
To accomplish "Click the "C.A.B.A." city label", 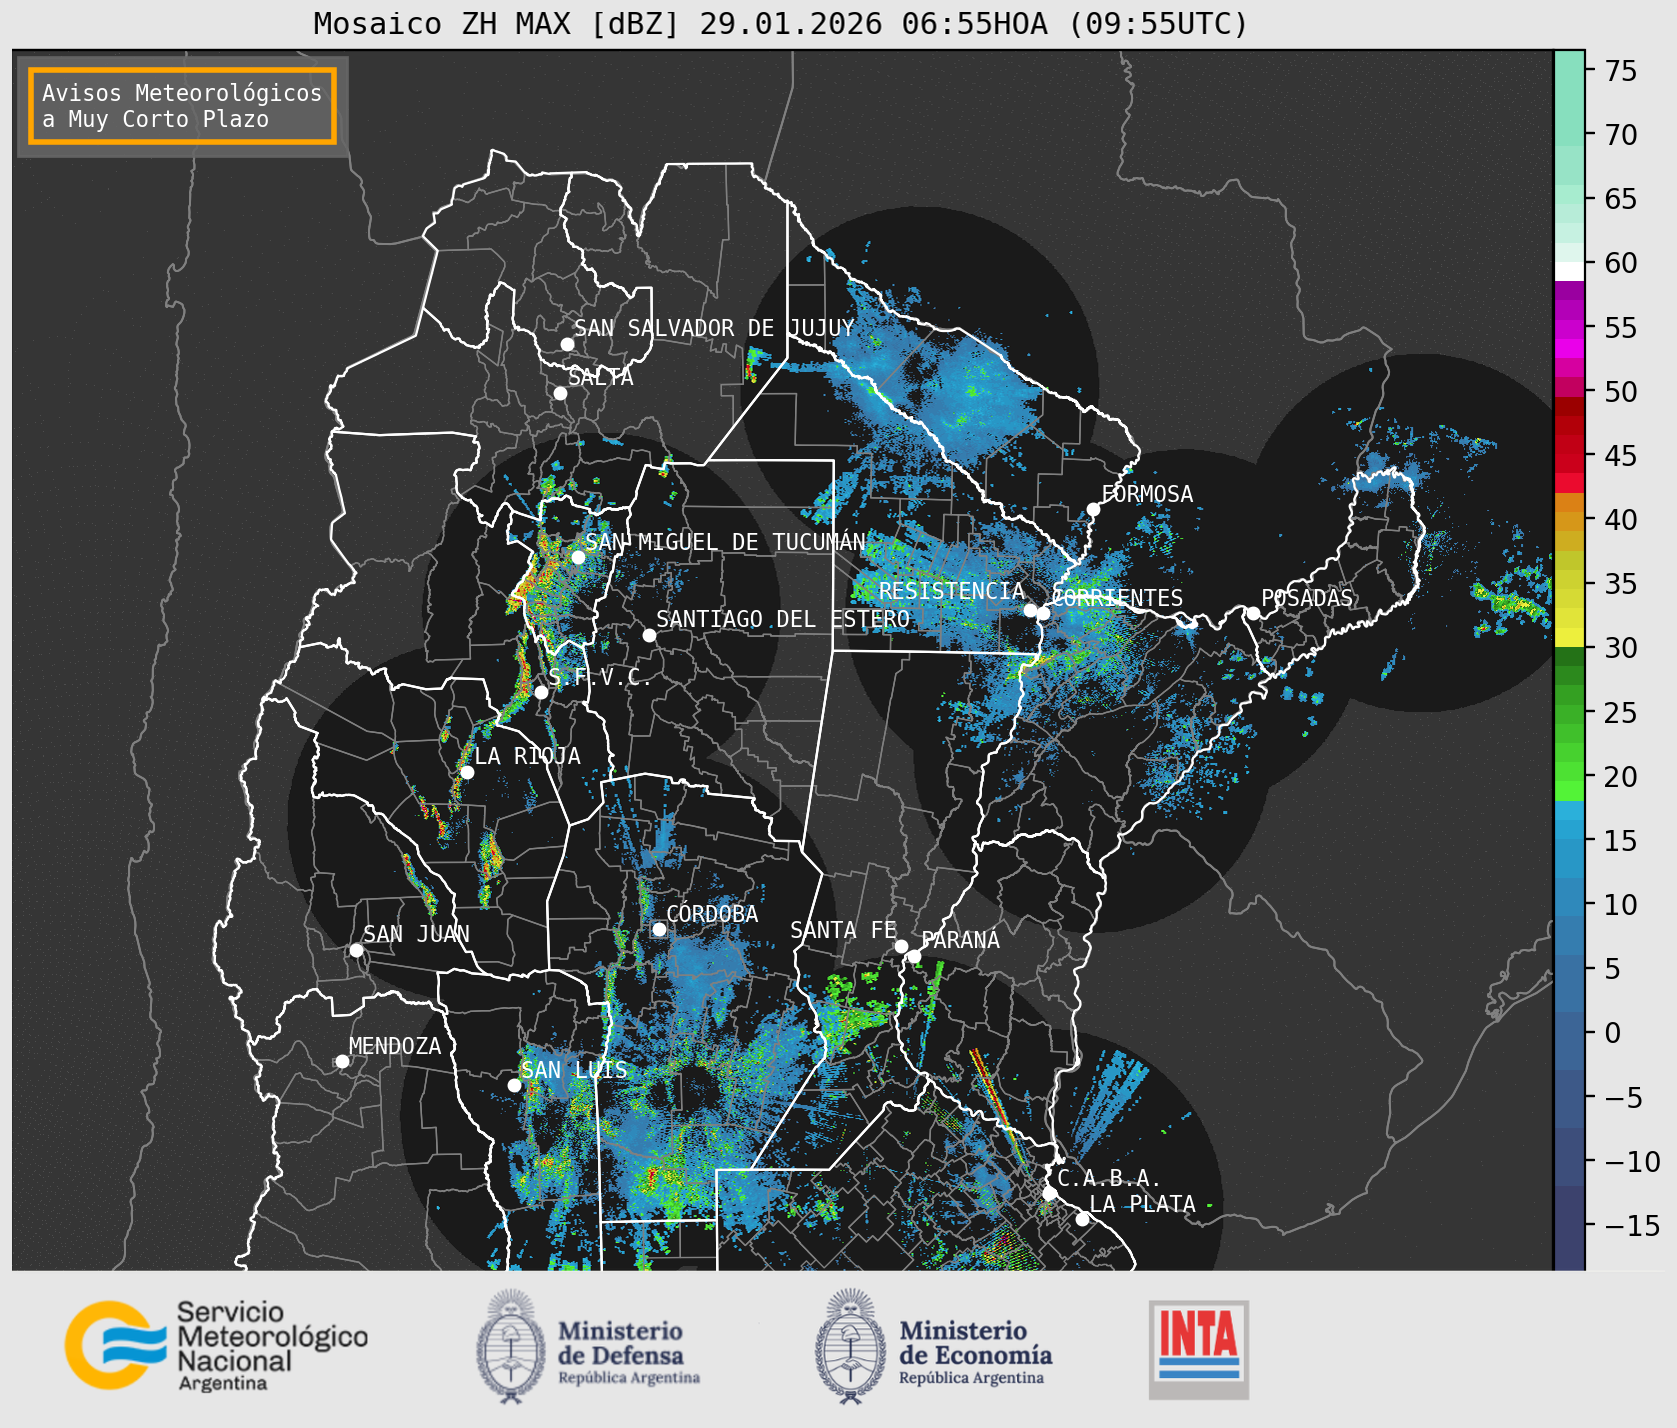I will pyautogui.click(x=1109, y=1179).
